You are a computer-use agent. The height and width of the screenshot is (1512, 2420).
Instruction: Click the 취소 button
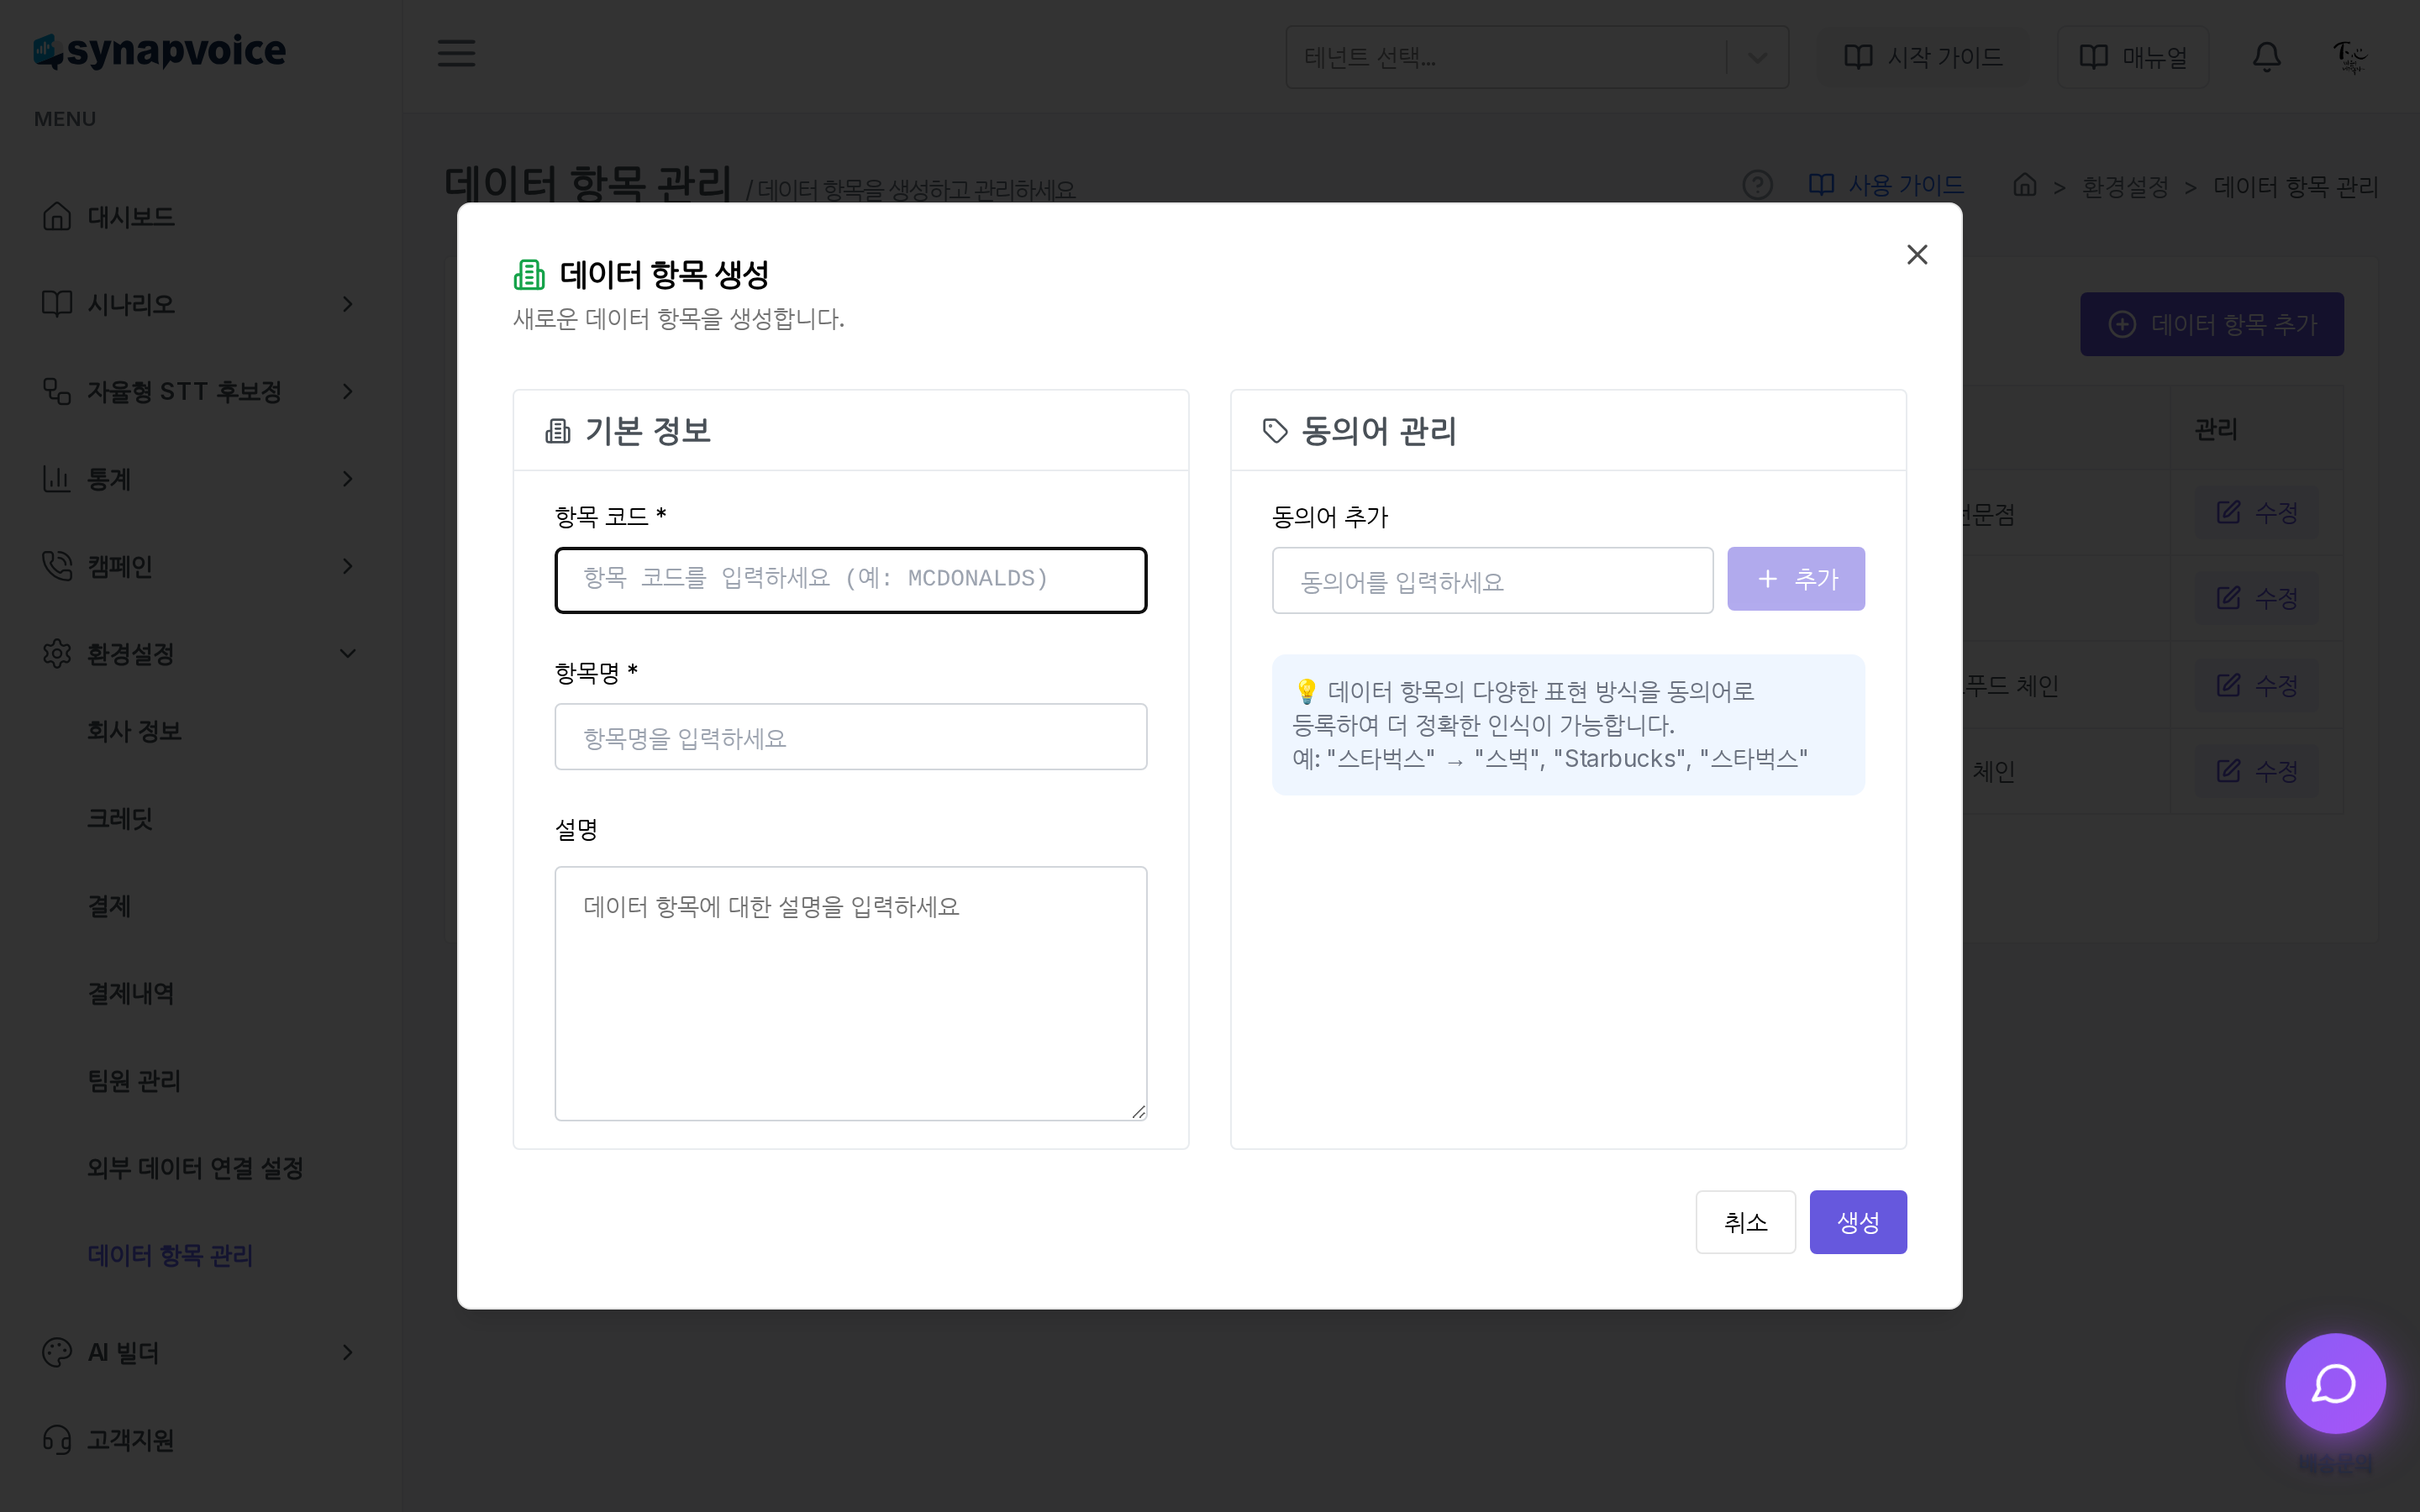[1745, 1222]
